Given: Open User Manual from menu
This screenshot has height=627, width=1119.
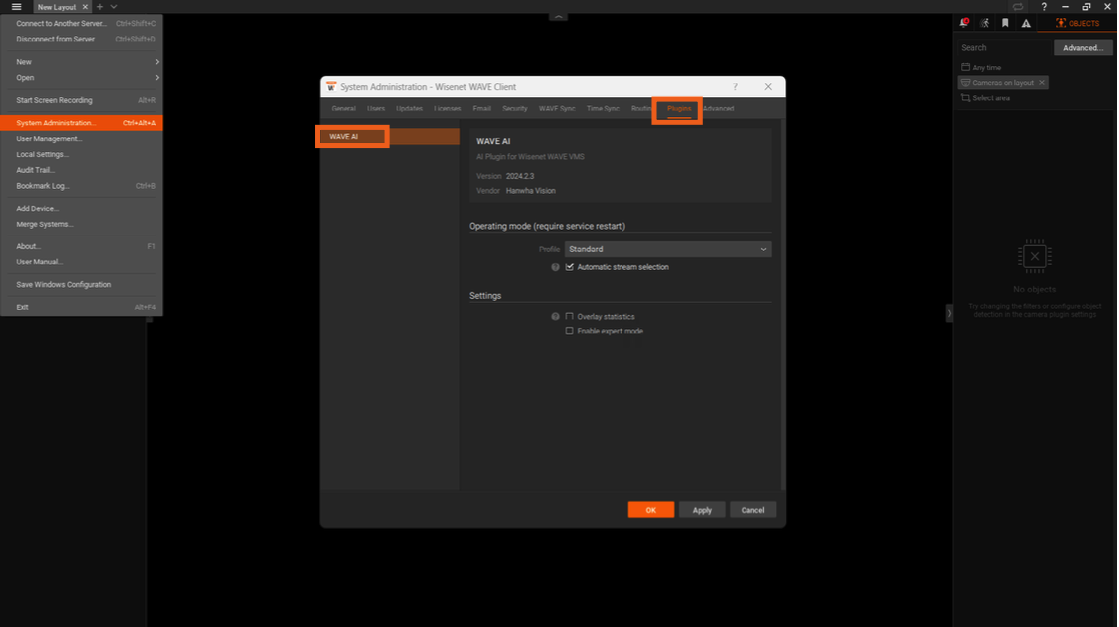Looking at the screenshot, I should (81, 262).
